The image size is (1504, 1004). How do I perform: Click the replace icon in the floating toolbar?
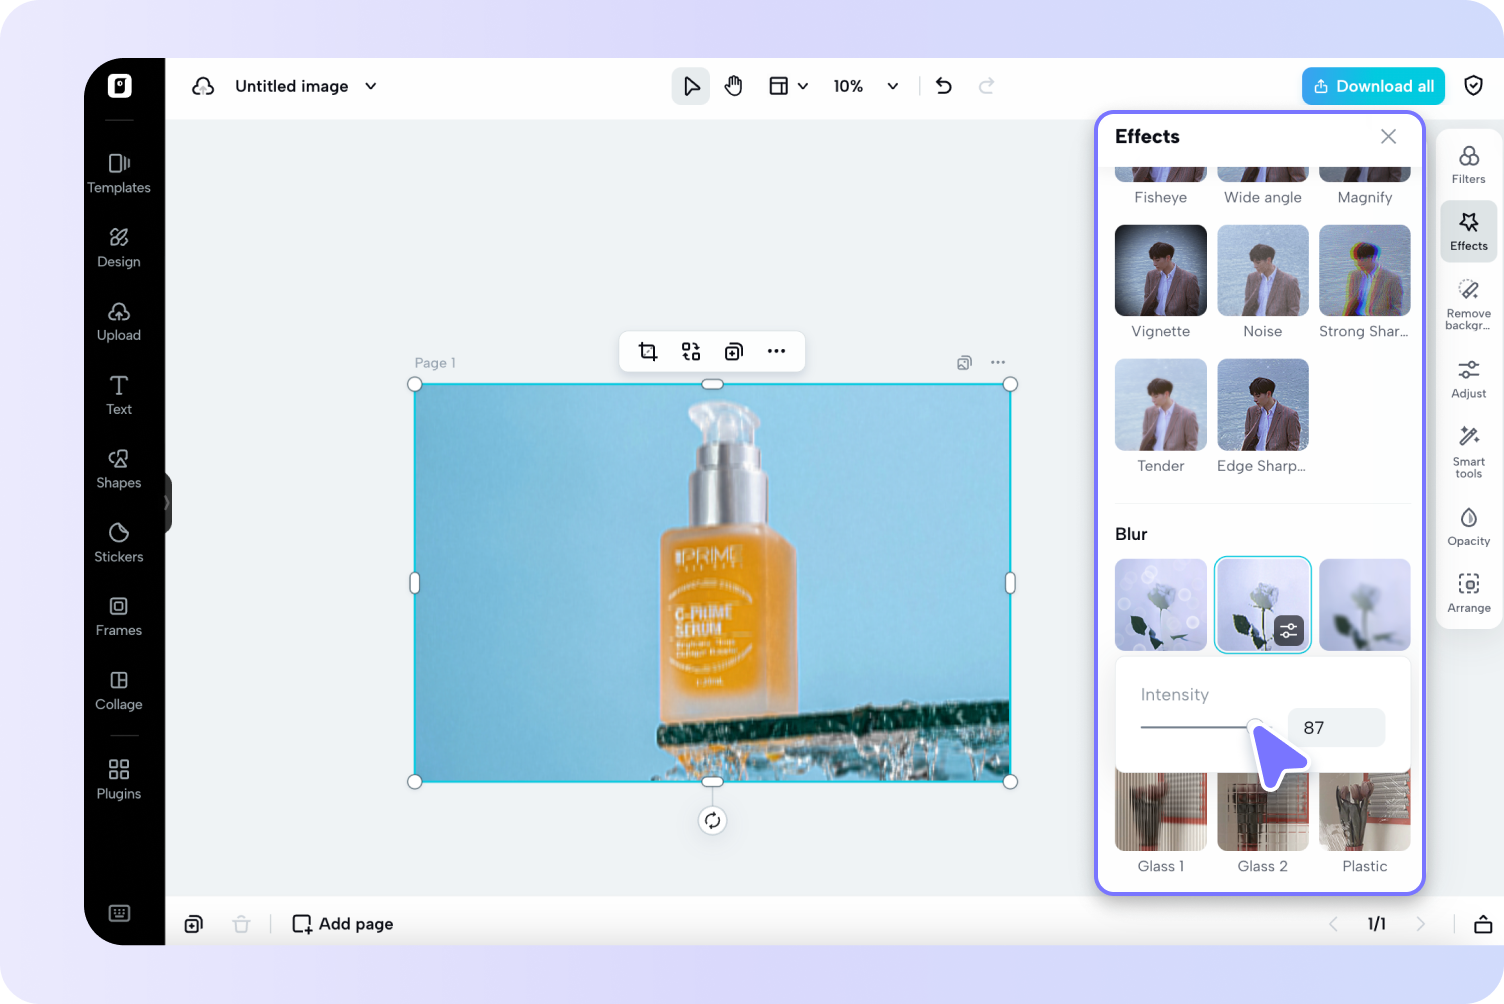691,351
